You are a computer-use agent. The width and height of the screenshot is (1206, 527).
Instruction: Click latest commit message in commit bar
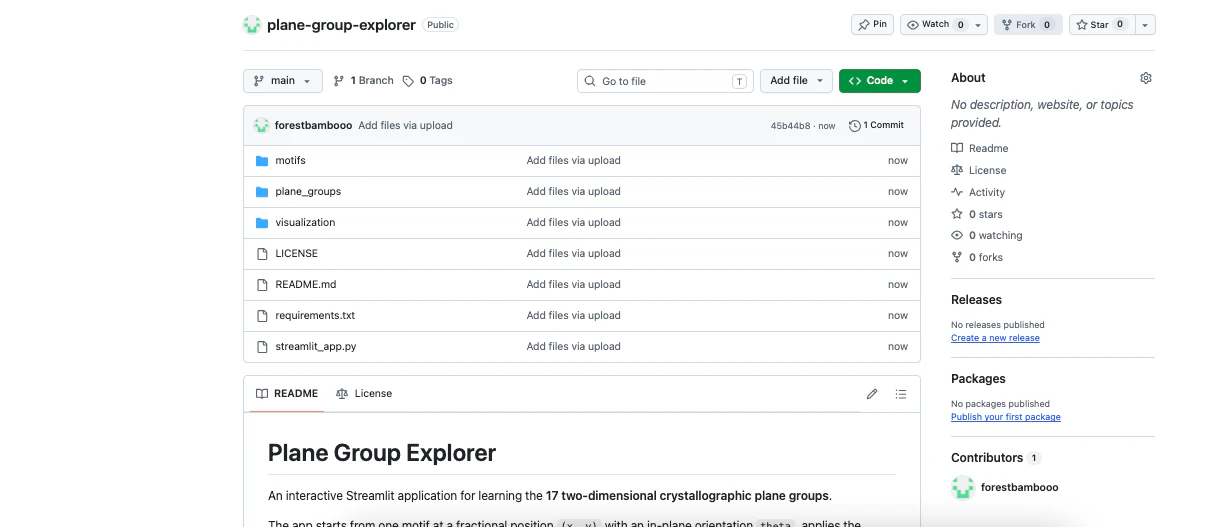405,126
